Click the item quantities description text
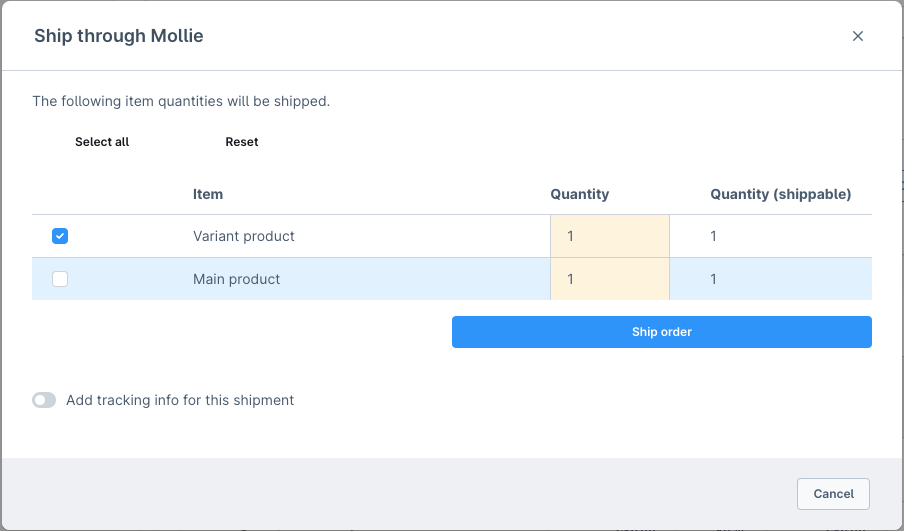This screenshot has height=531, width=904. coord(181,101)
